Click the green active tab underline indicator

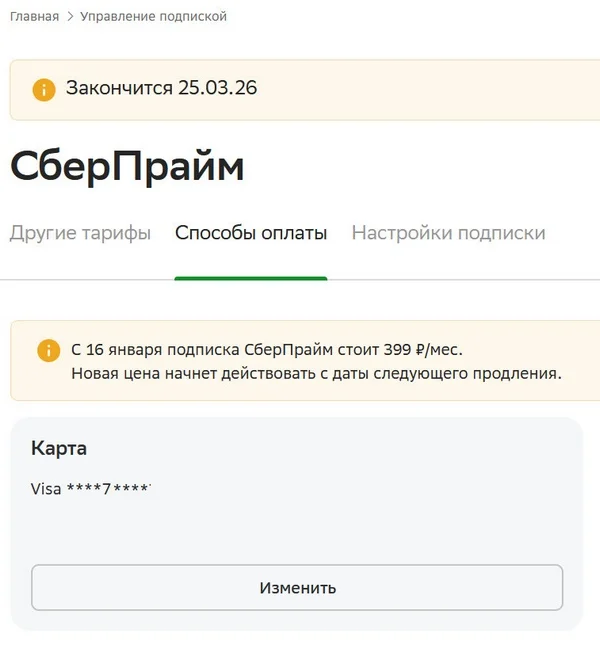pyautogui.click(x=251, y=279)
